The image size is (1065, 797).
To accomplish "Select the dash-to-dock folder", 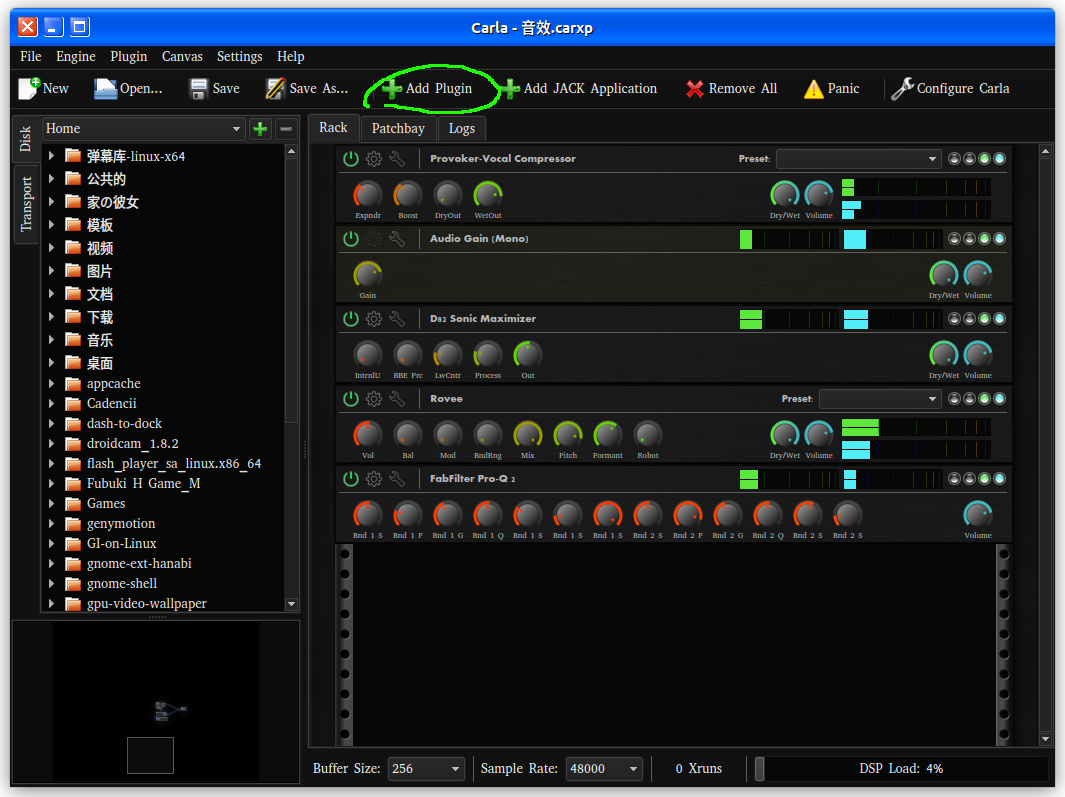I will [124, 423].
